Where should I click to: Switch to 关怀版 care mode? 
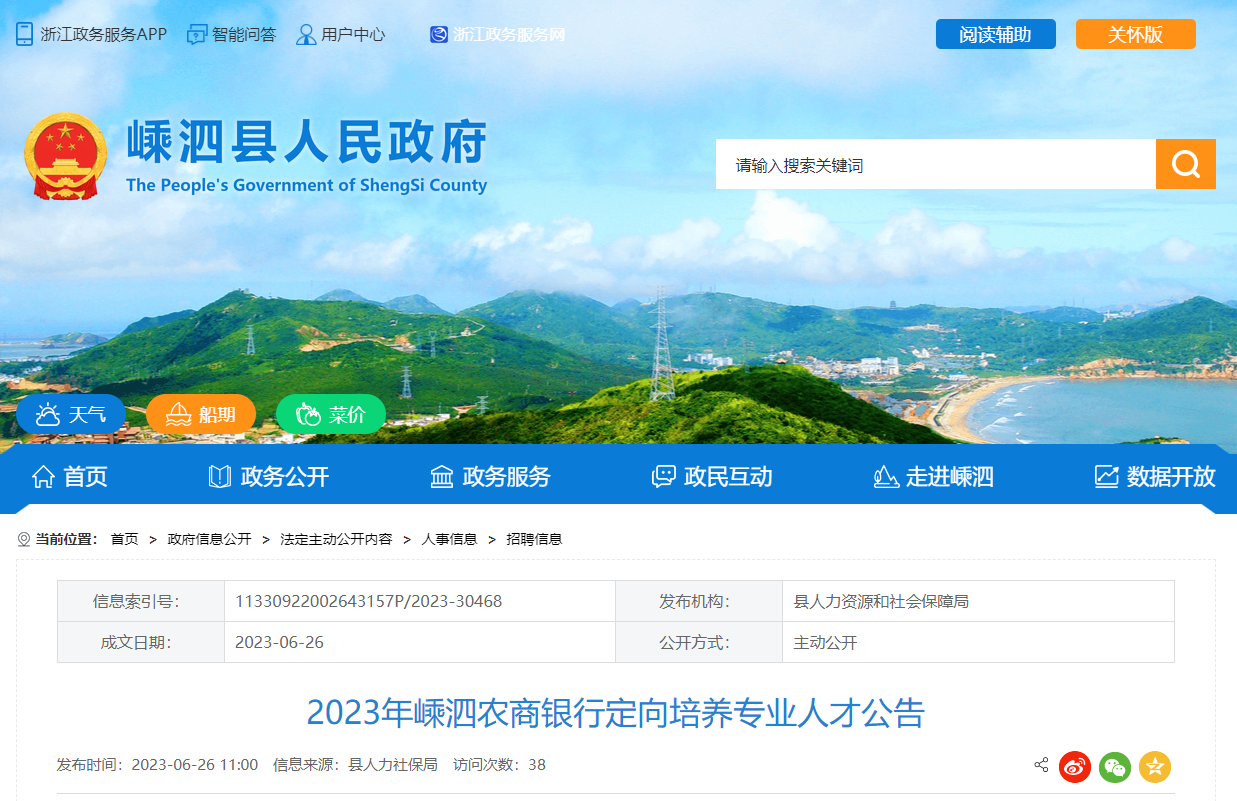click(x=1135, y=34)
